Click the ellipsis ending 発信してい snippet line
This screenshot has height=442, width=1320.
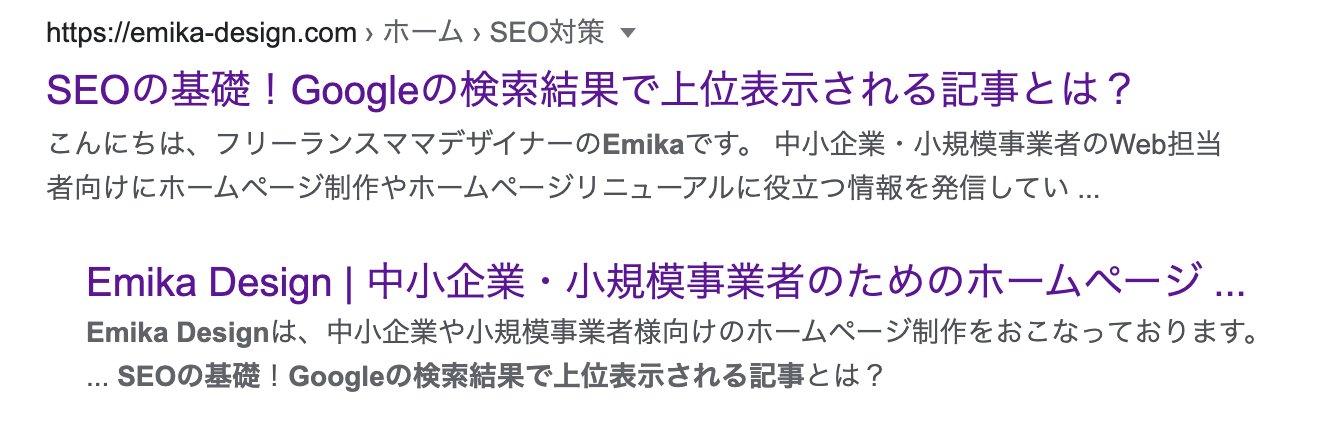[x=1090, y=188]
